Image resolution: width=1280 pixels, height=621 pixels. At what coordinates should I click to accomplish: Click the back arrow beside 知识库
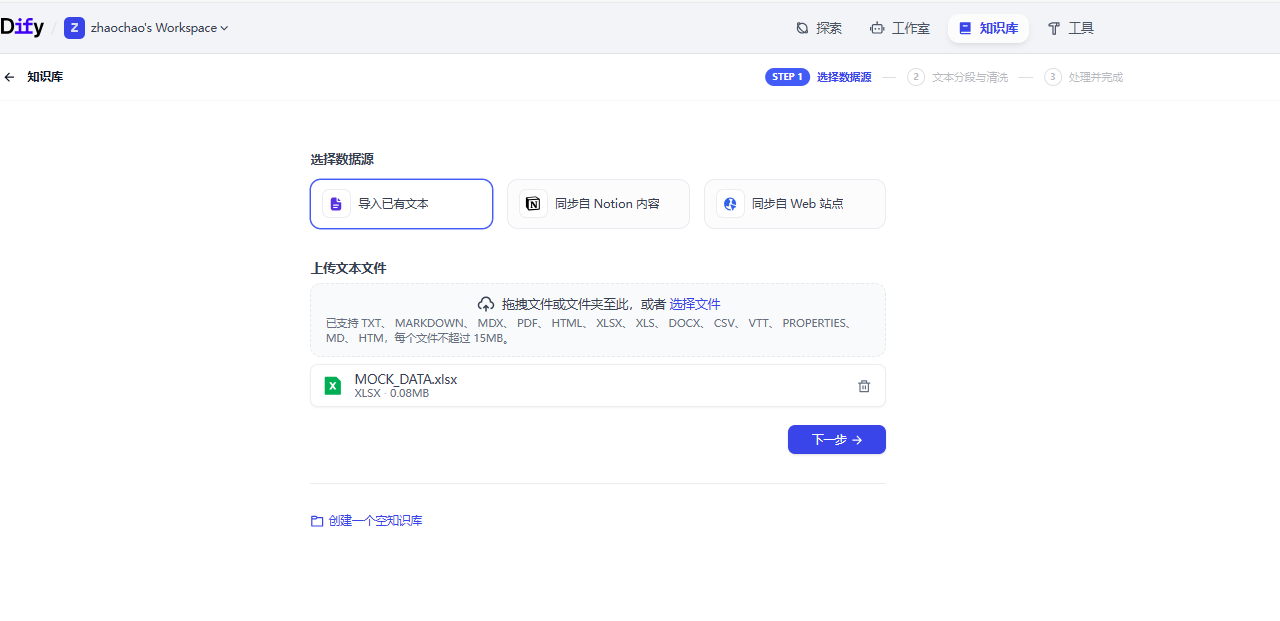point(10,77)
